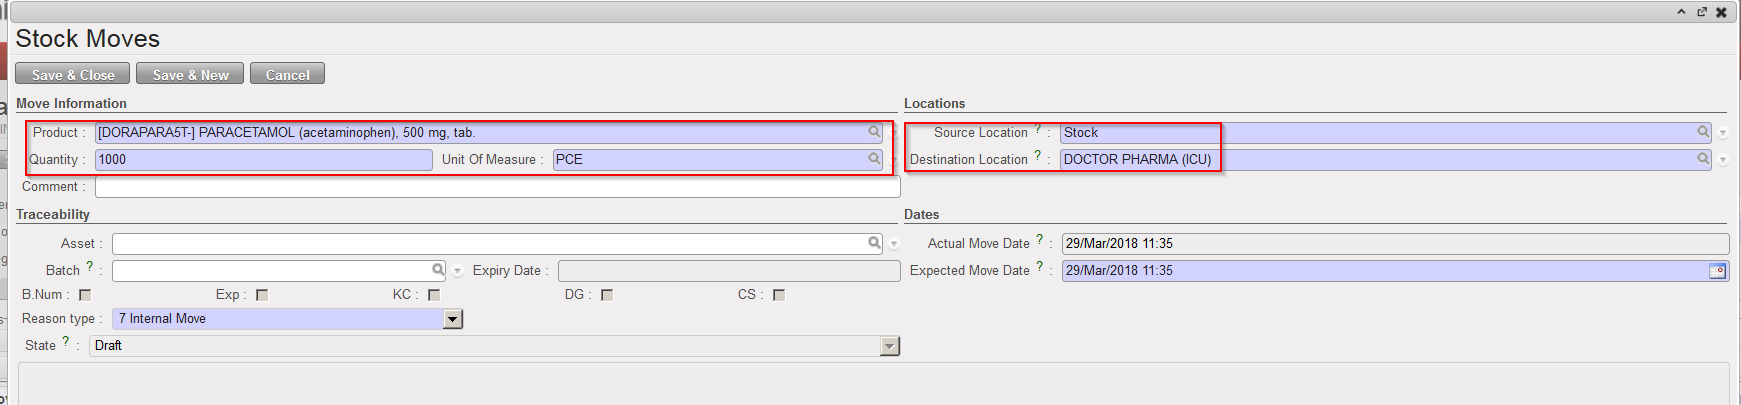Image resolution: width=1741 pixels, height=405 pixels.
Task: Click the Quantity field showing 1000
Action: pyautogui.click(x=264, y=159)
